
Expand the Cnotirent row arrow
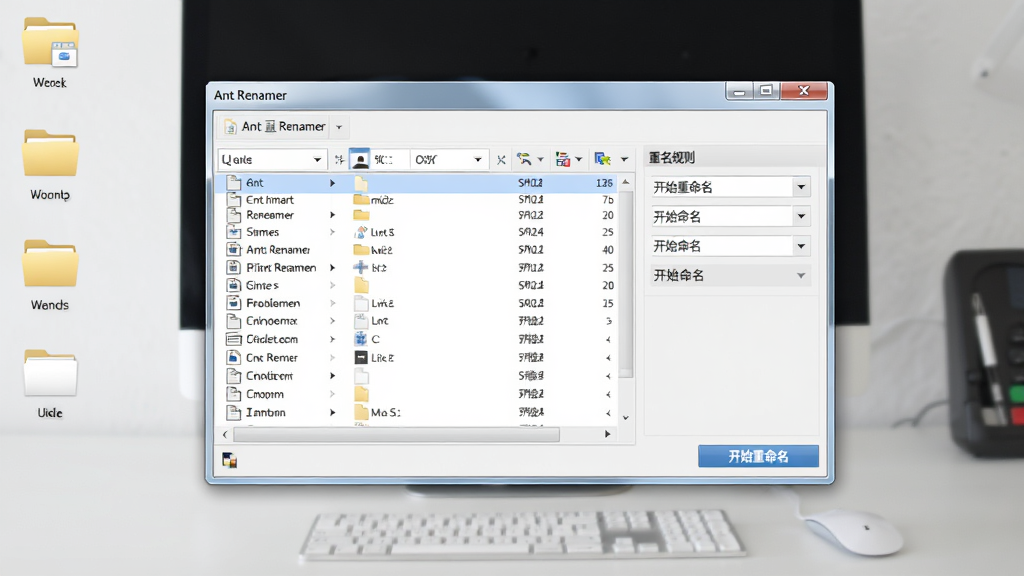pyautogui.click(x=332, y=376)
